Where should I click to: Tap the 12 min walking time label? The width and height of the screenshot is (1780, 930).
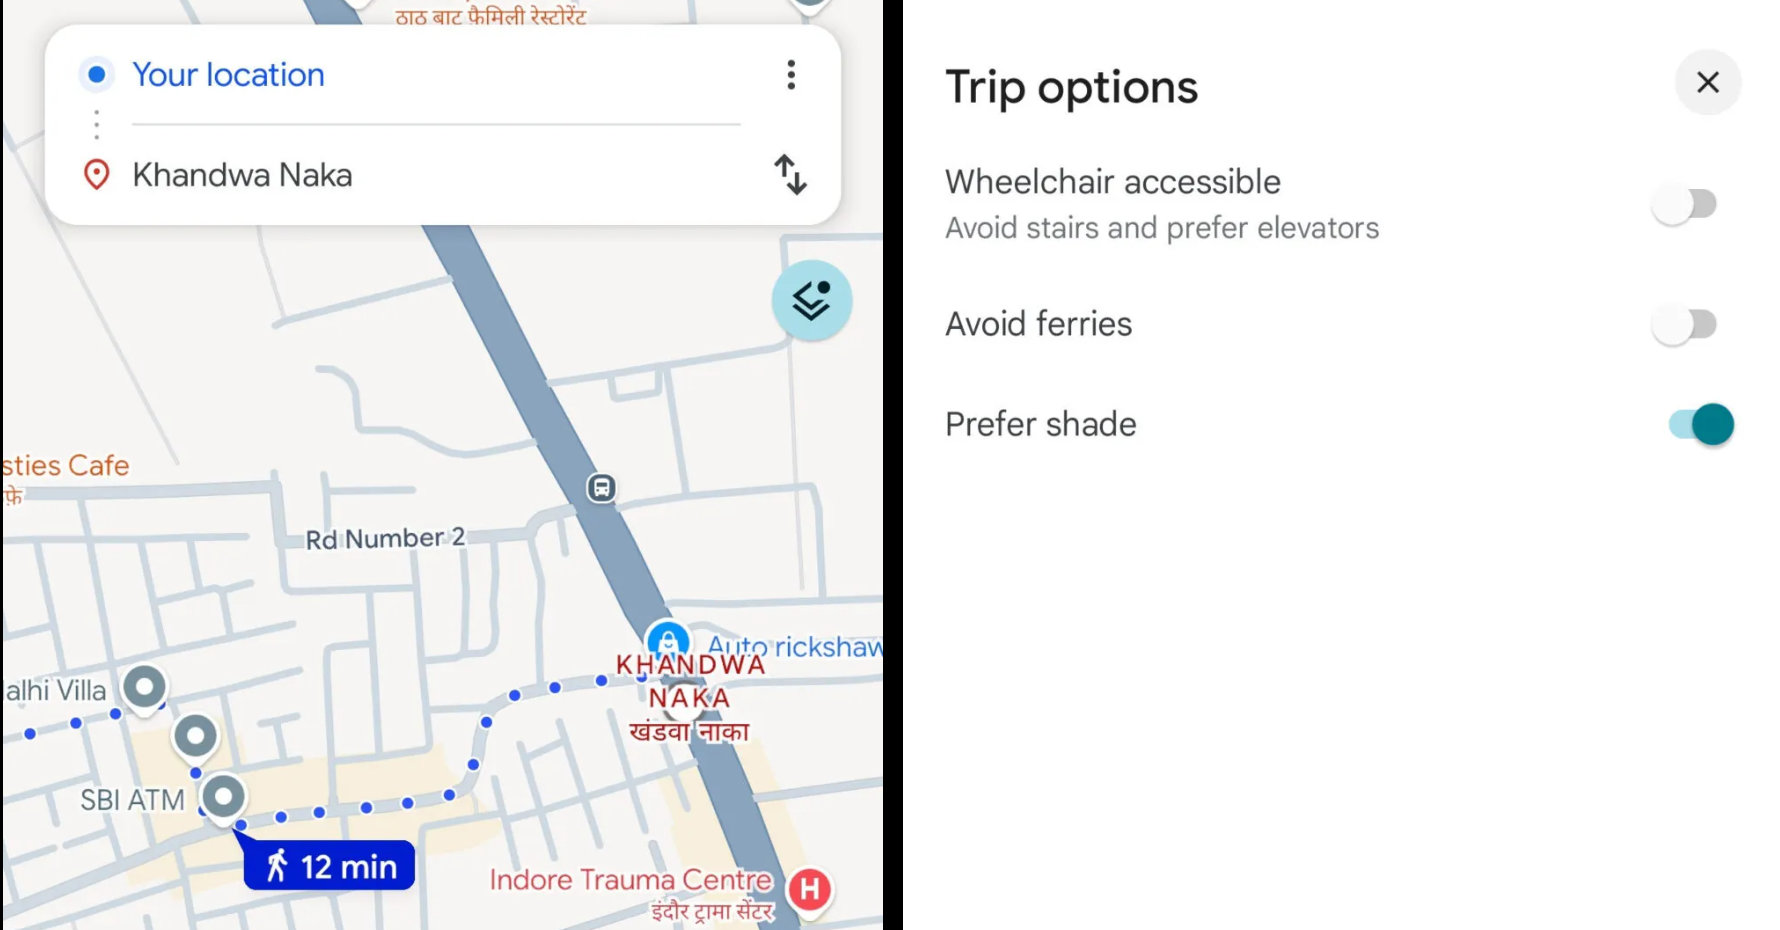pyautogui.click(x=330, y=866)
